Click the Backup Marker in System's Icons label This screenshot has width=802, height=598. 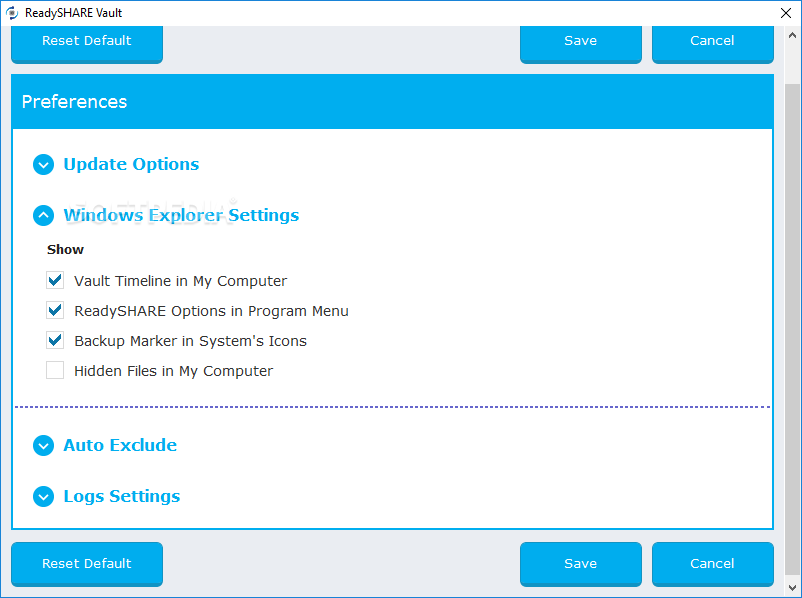point(190,341)
